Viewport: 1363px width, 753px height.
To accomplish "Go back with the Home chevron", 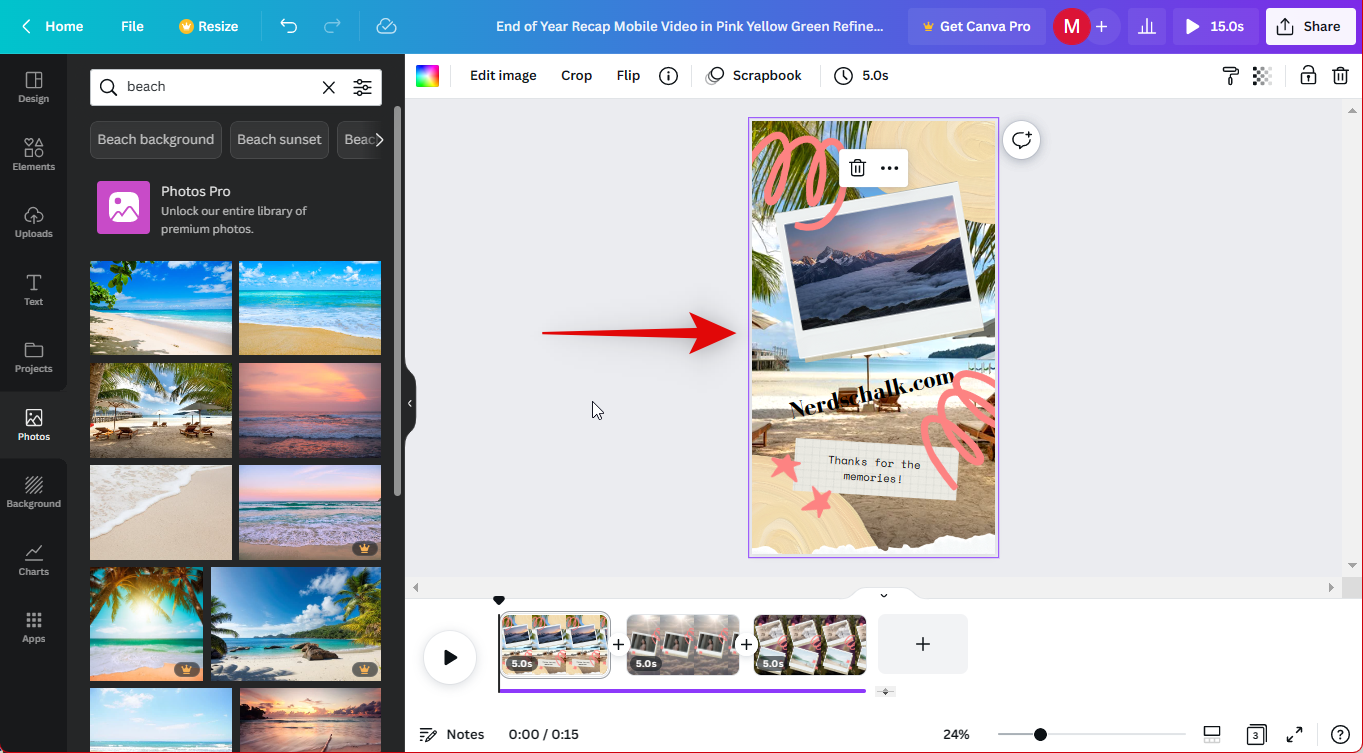I will [26, 26].
